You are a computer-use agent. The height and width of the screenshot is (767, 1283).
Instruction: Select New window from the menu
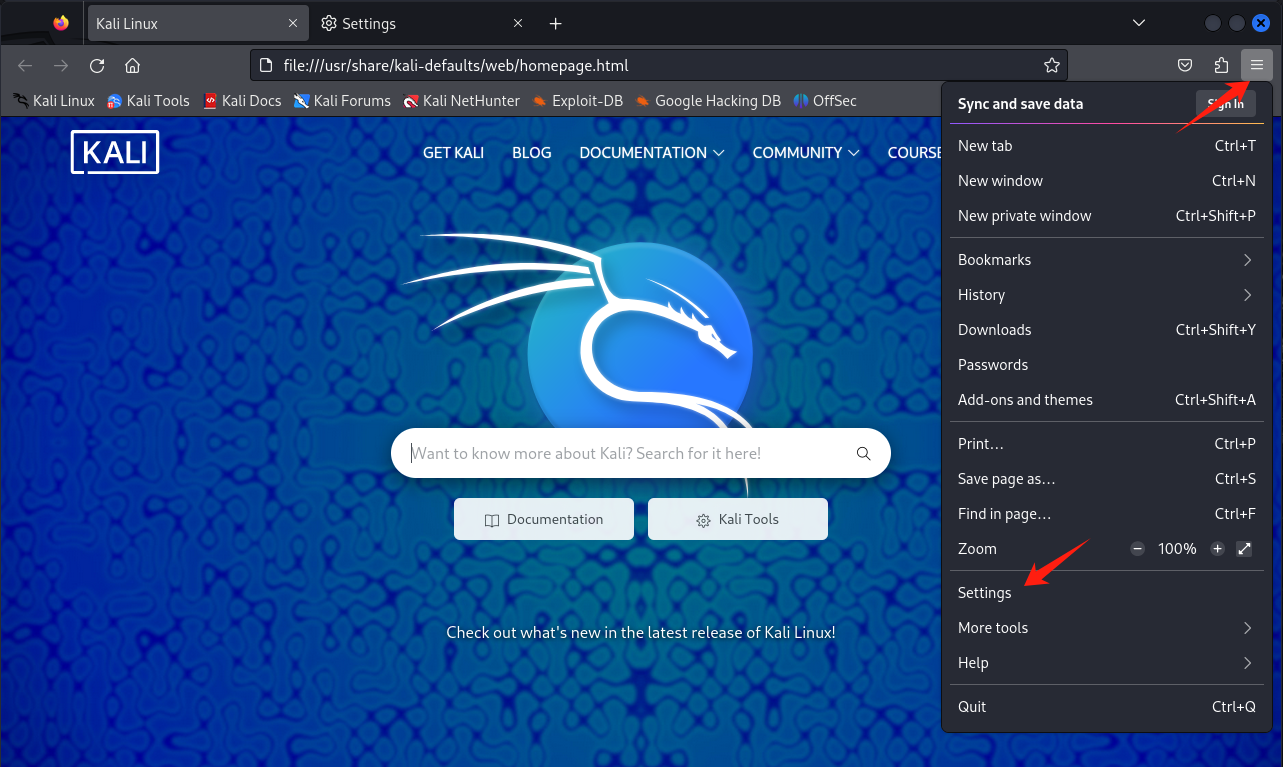click(1107, 181)
